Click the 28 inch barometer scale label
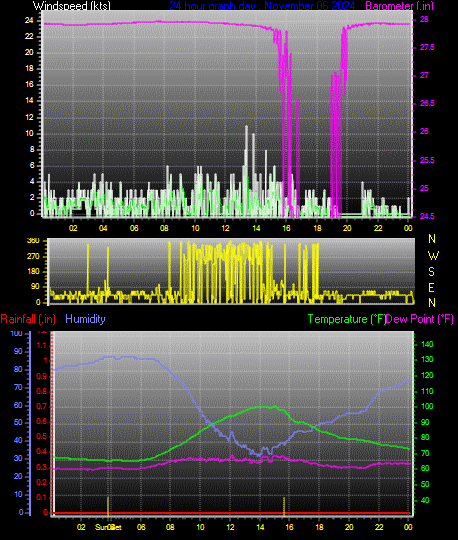 coord(424,19)
